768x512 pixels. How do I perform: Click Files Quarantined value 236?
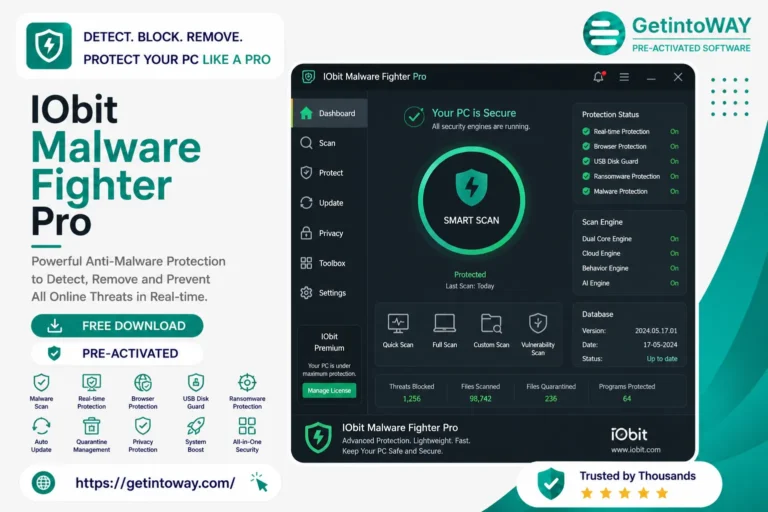click(551, 399)
